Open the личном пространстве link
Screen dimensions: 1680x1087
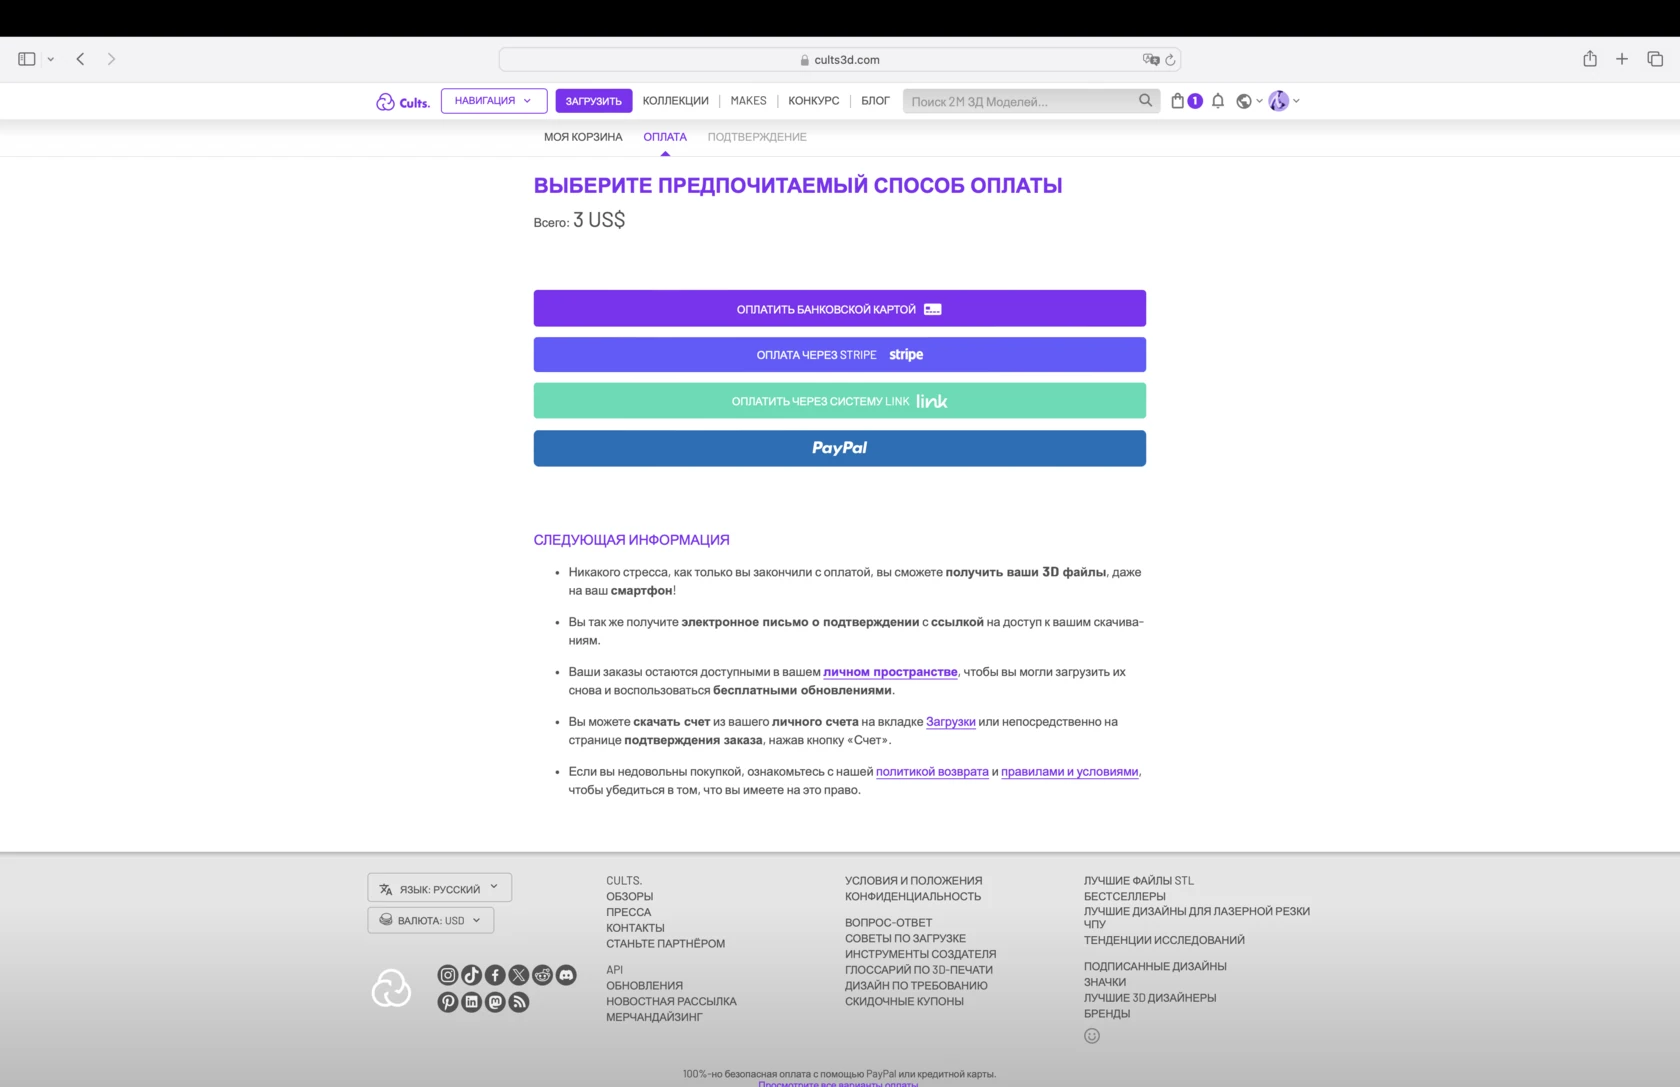(890, 672)
